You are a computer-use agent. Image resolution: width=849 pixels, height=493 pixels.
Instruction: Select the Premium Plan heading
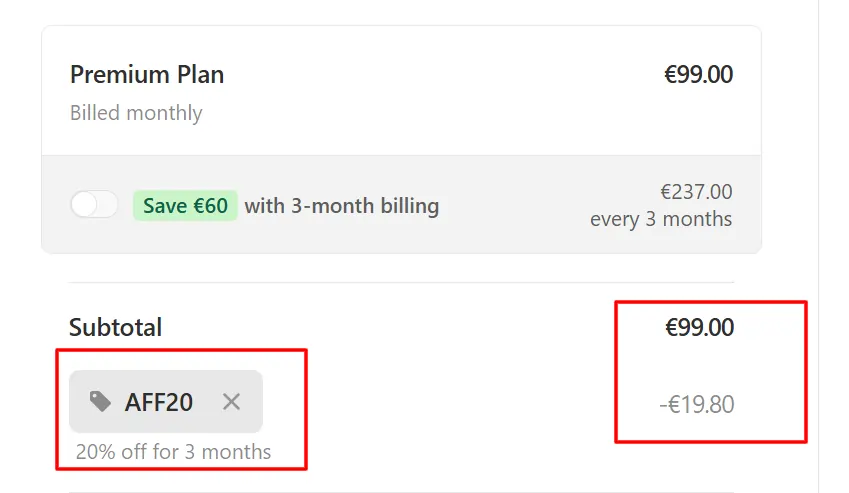(147, 75)
